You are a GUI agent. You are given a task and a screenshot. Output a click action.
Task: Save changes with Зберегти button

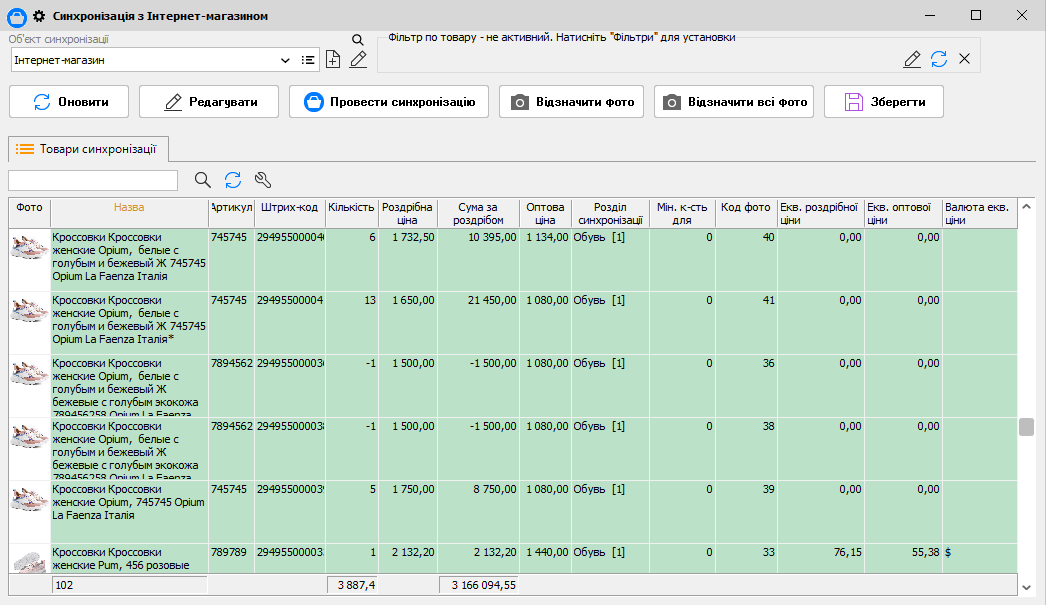(883, 102)
